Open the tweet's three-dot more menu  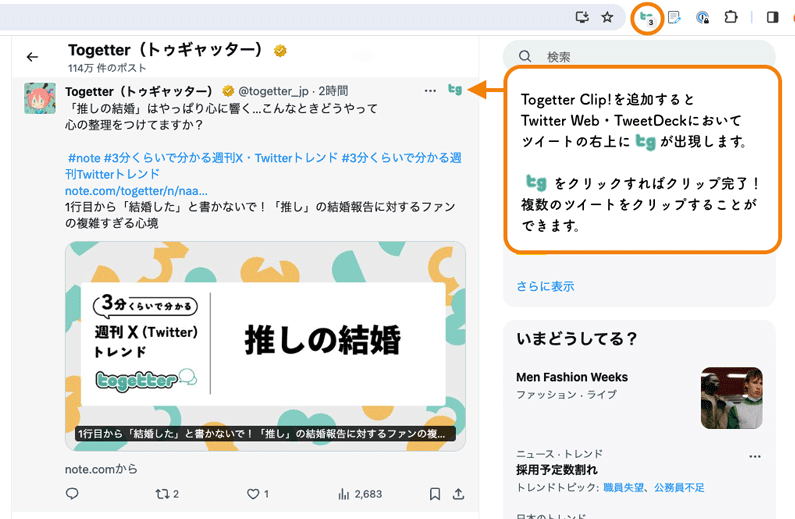click(x=430, y=90)
